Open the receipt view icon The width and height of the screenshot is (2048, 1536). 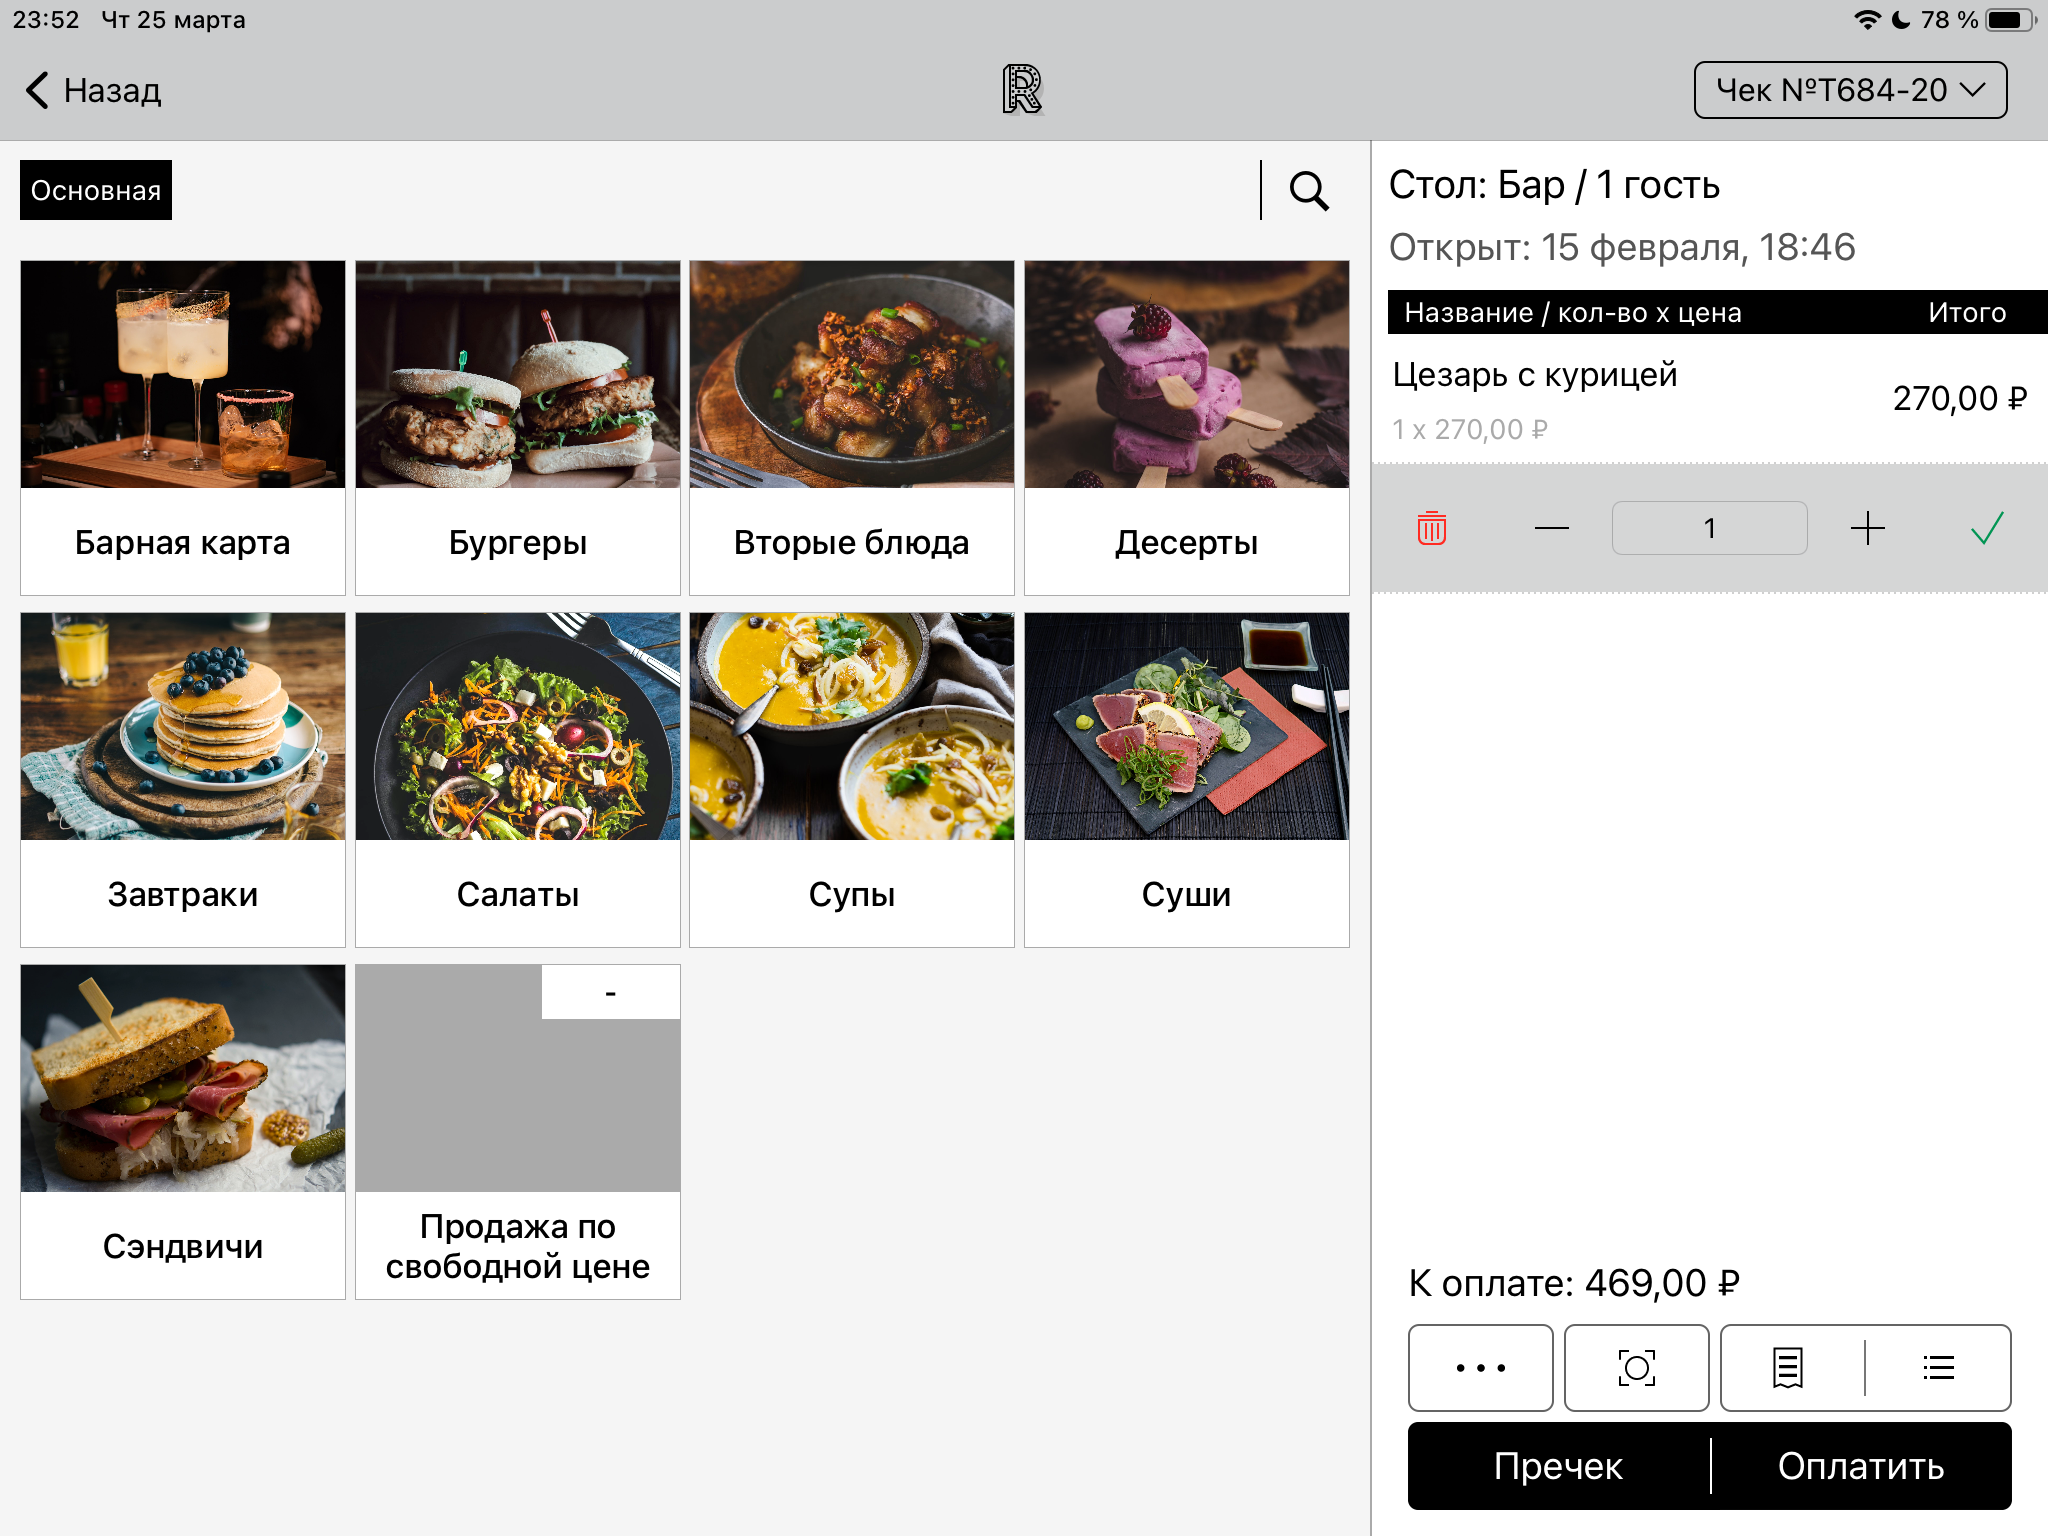1788,1367
